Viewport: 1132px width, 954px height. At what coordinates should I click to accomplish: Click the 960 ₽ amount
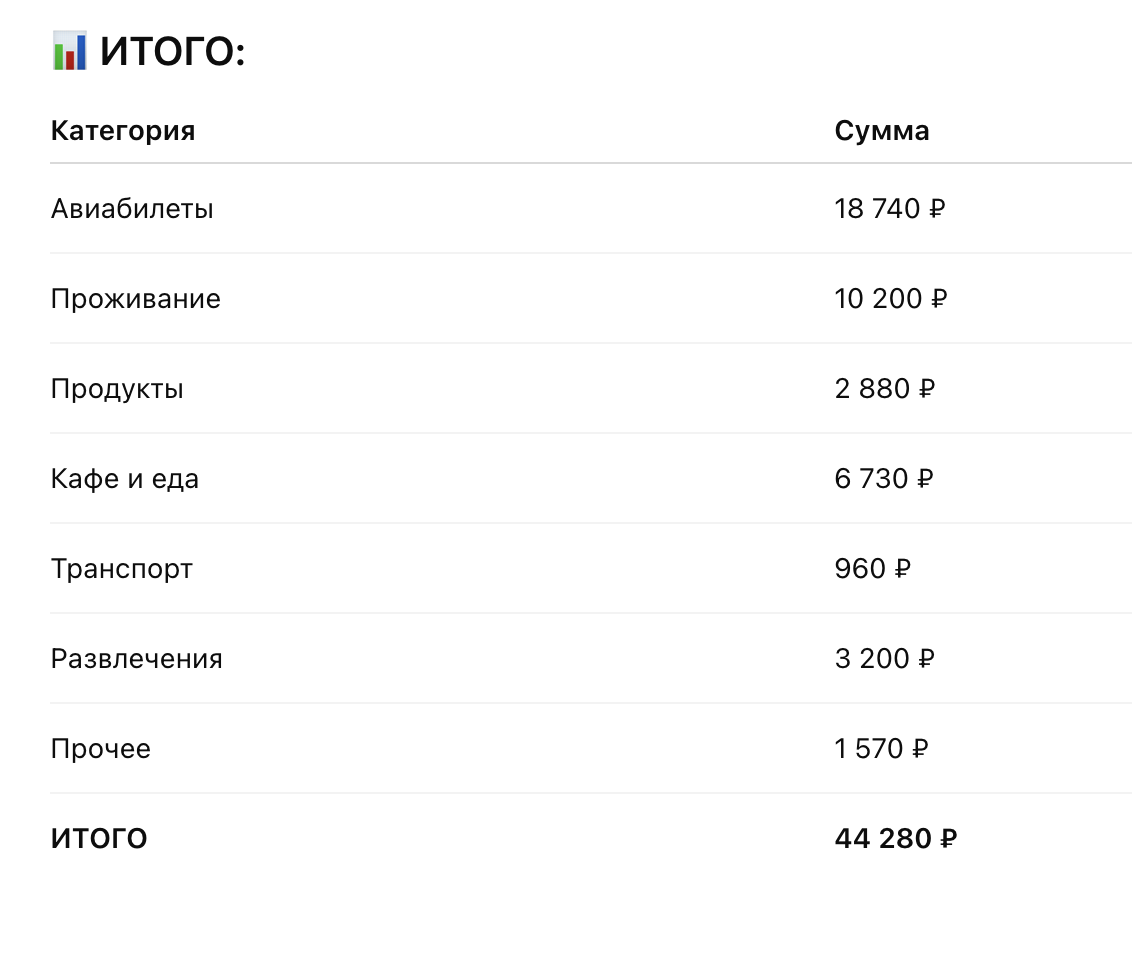tap(872, 569)
